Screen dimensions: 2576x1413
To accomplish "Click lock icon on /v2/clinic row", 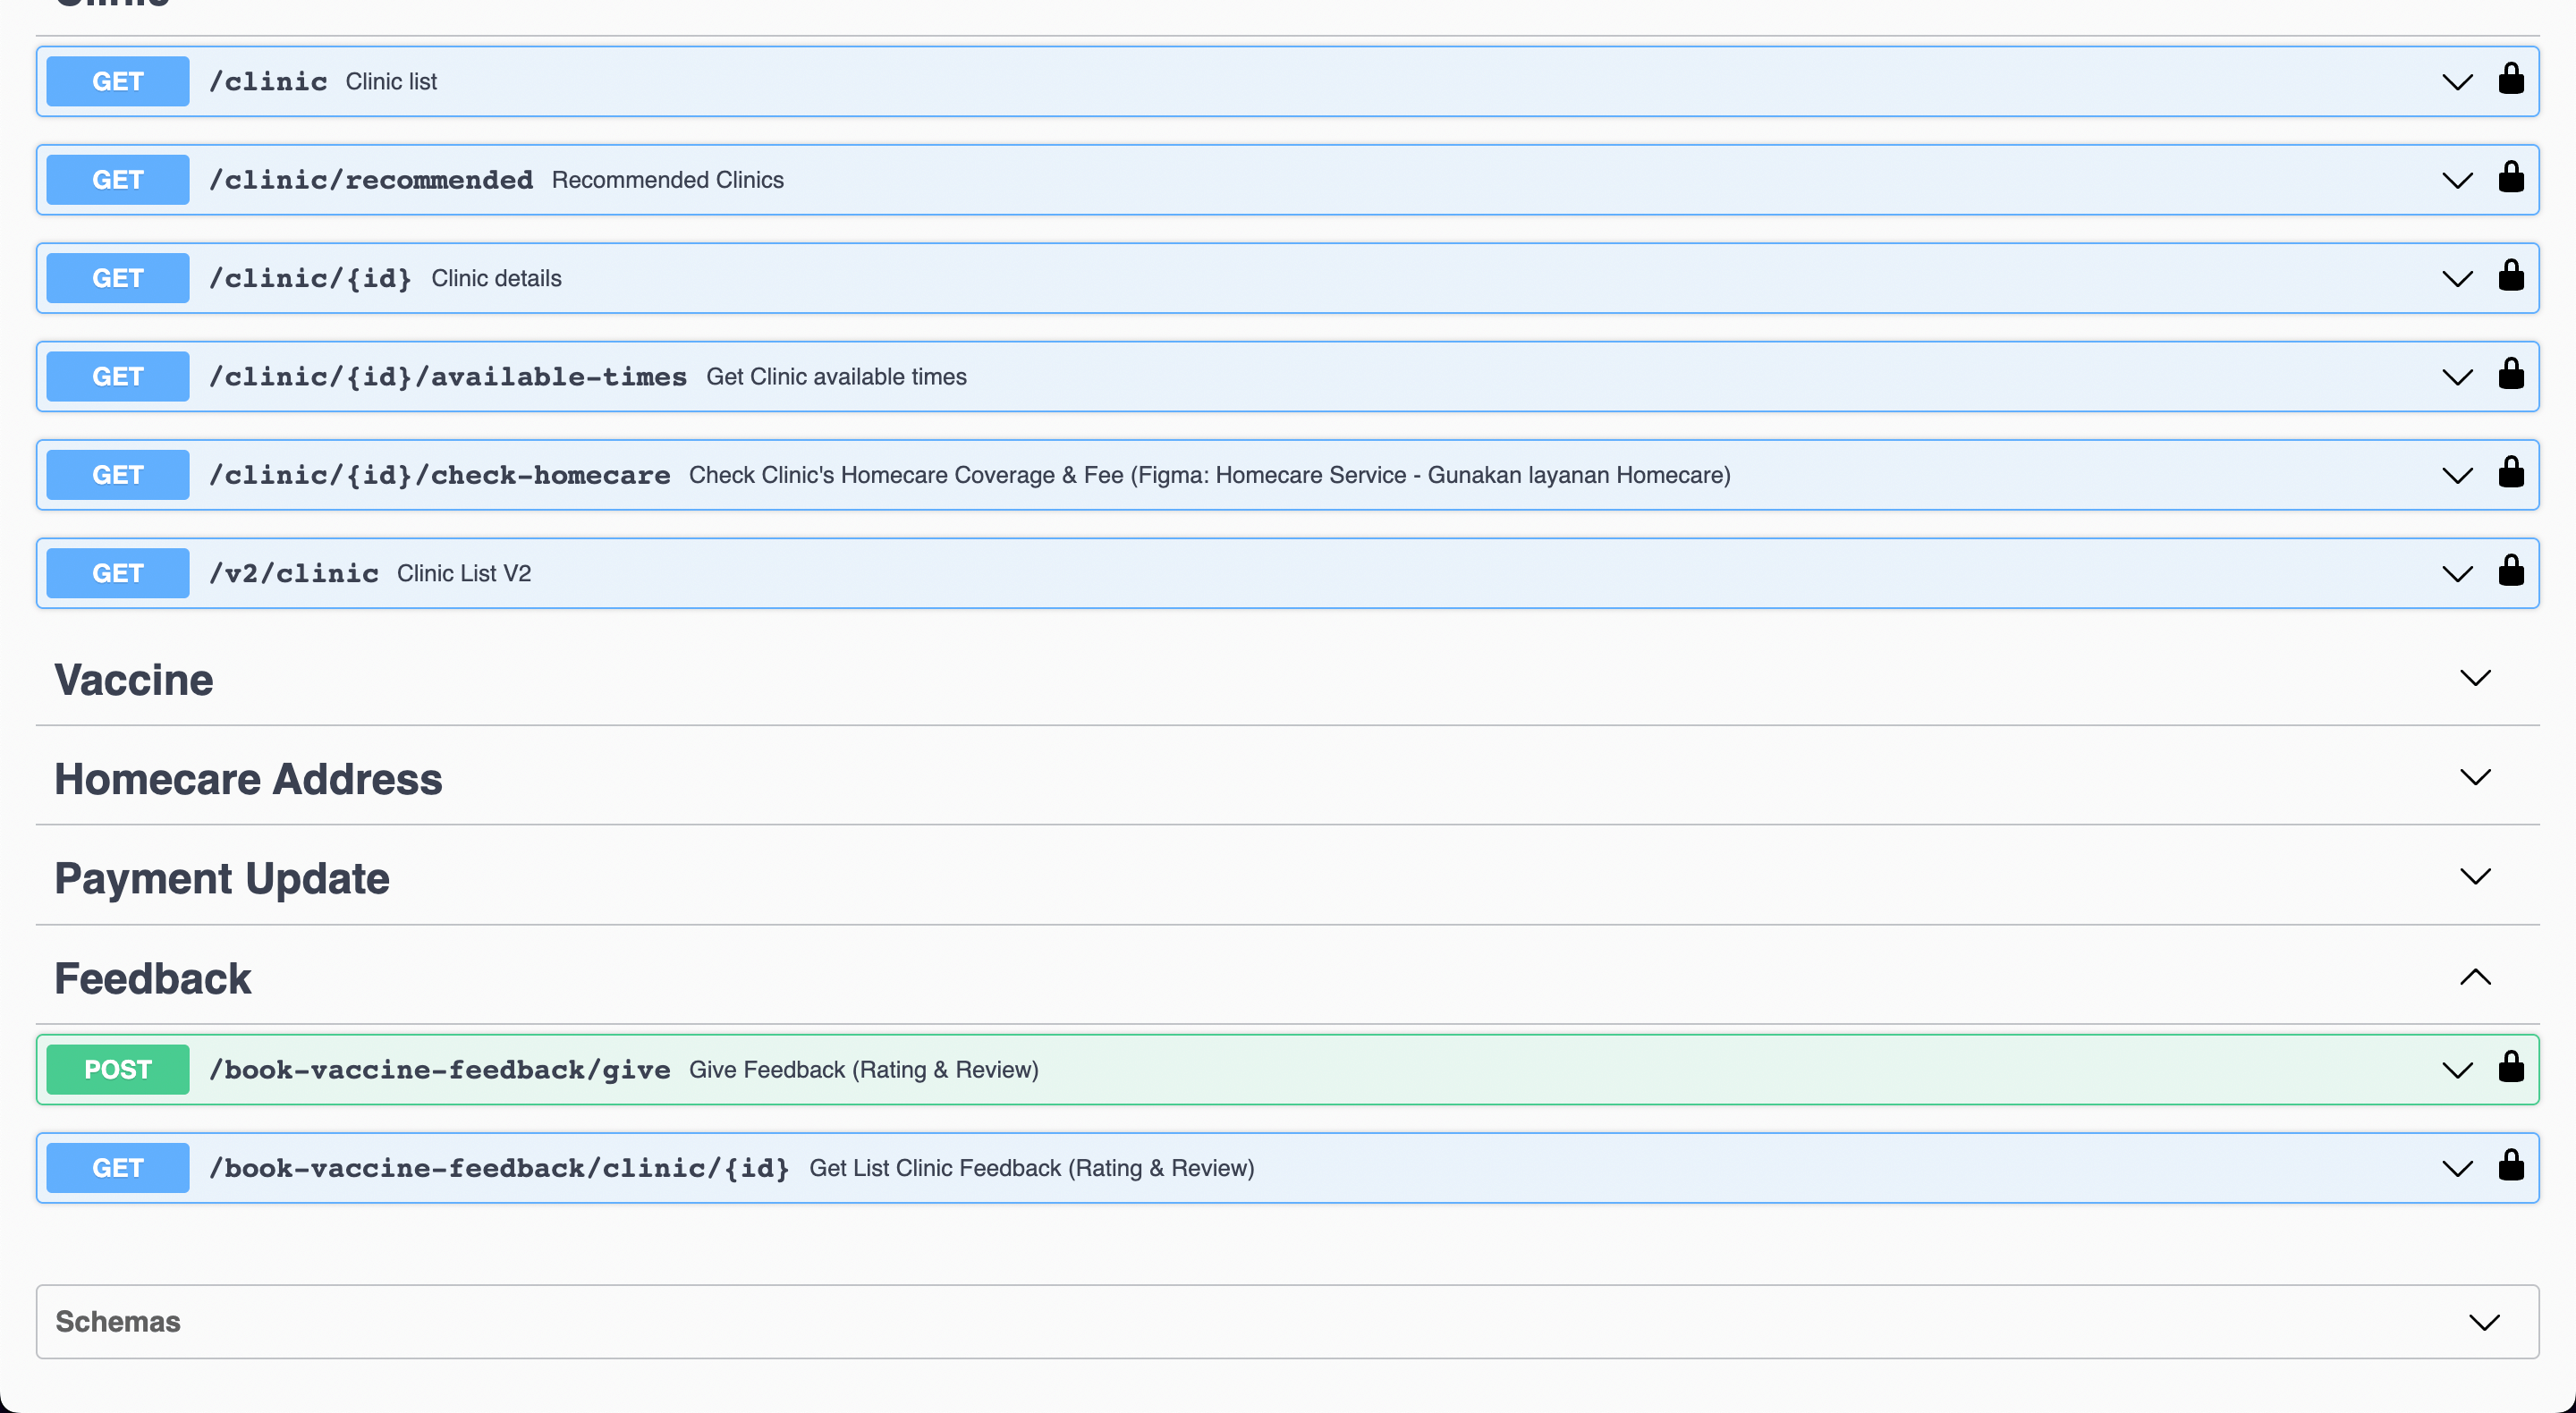I will pos(2510,571).
